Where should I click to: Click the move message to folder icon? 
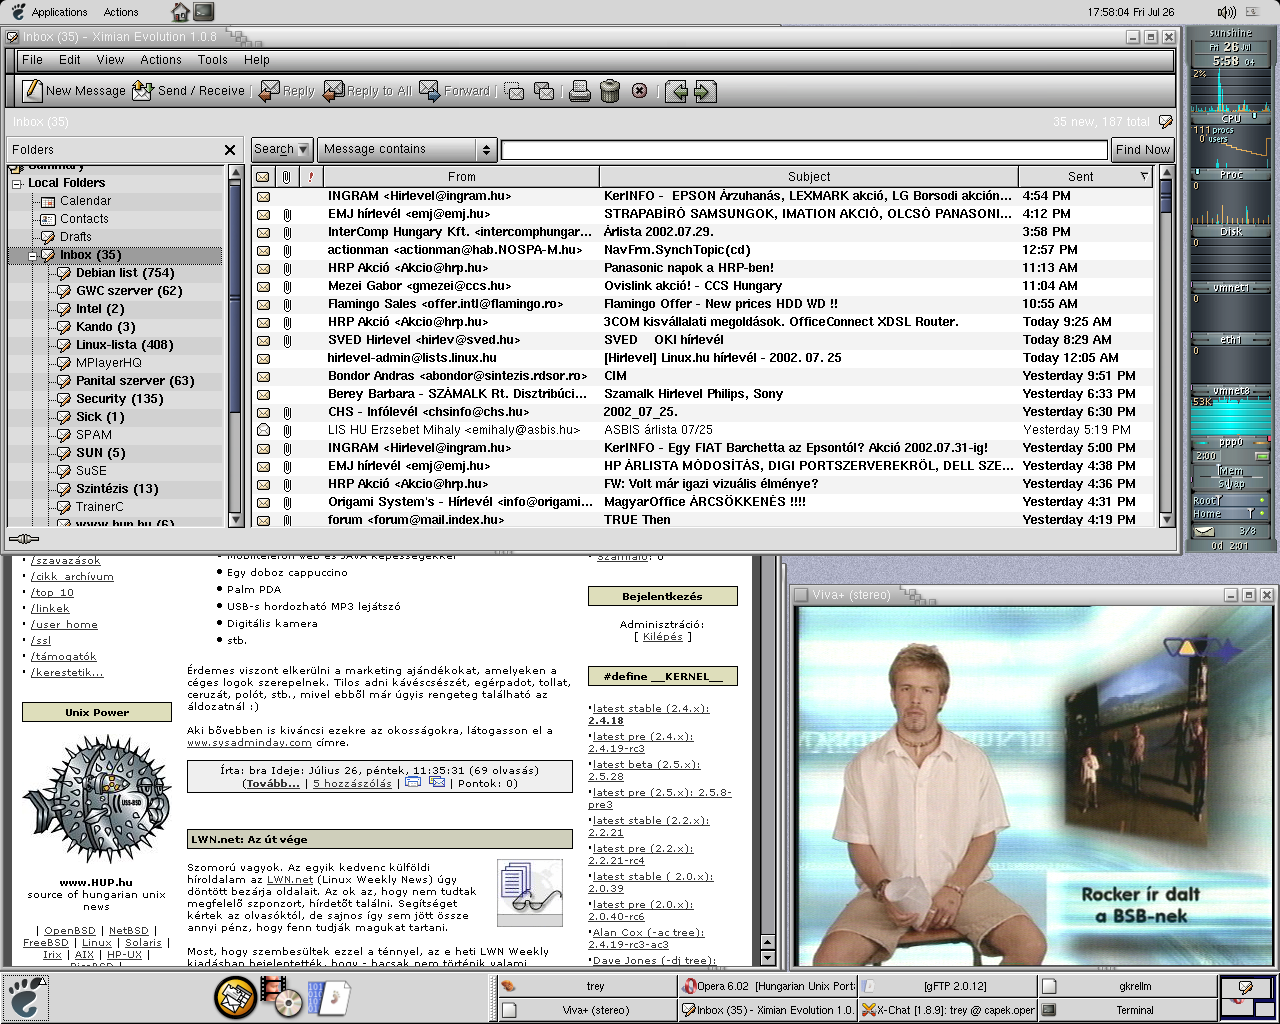515,92
